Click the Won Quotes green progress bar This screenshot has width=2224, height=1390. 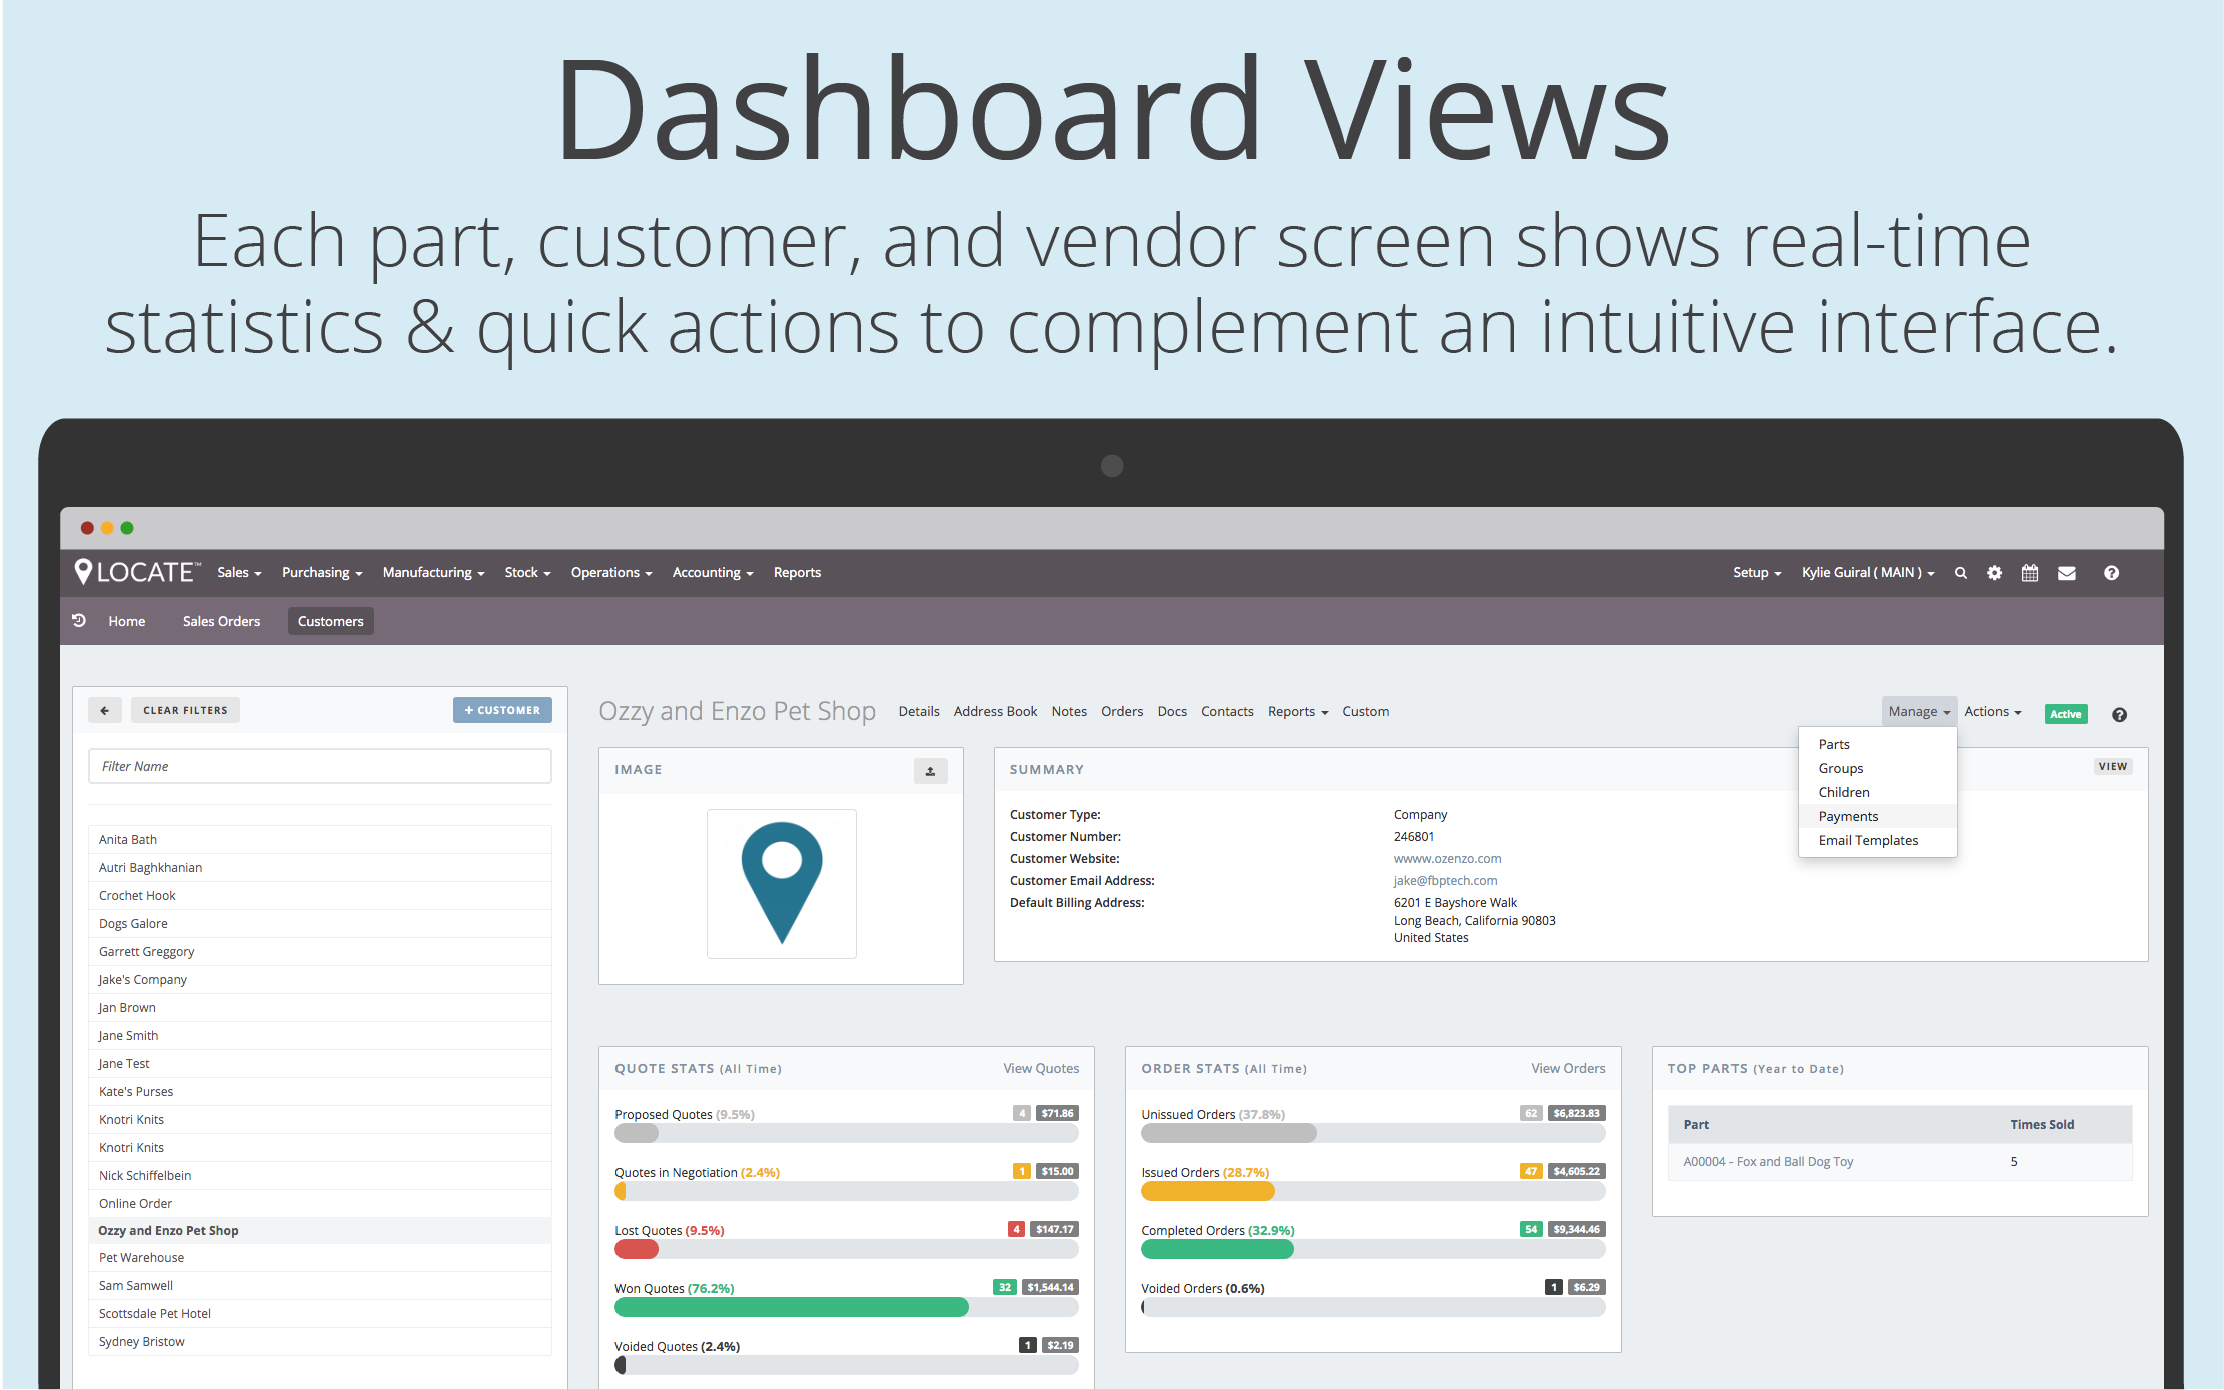point(790,1307)
